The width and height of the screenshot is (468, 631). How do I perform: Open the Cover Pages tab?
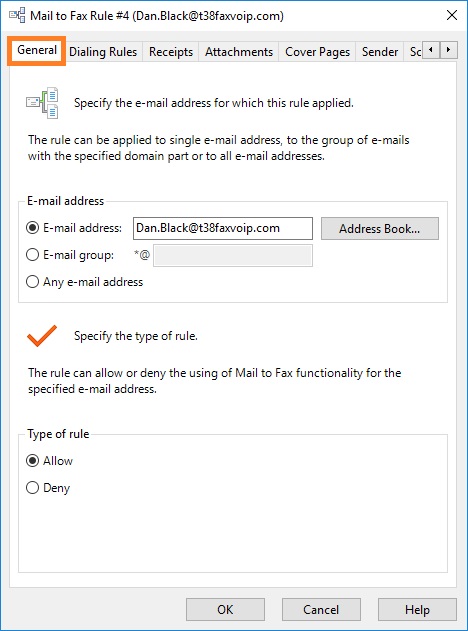point(317,52)
